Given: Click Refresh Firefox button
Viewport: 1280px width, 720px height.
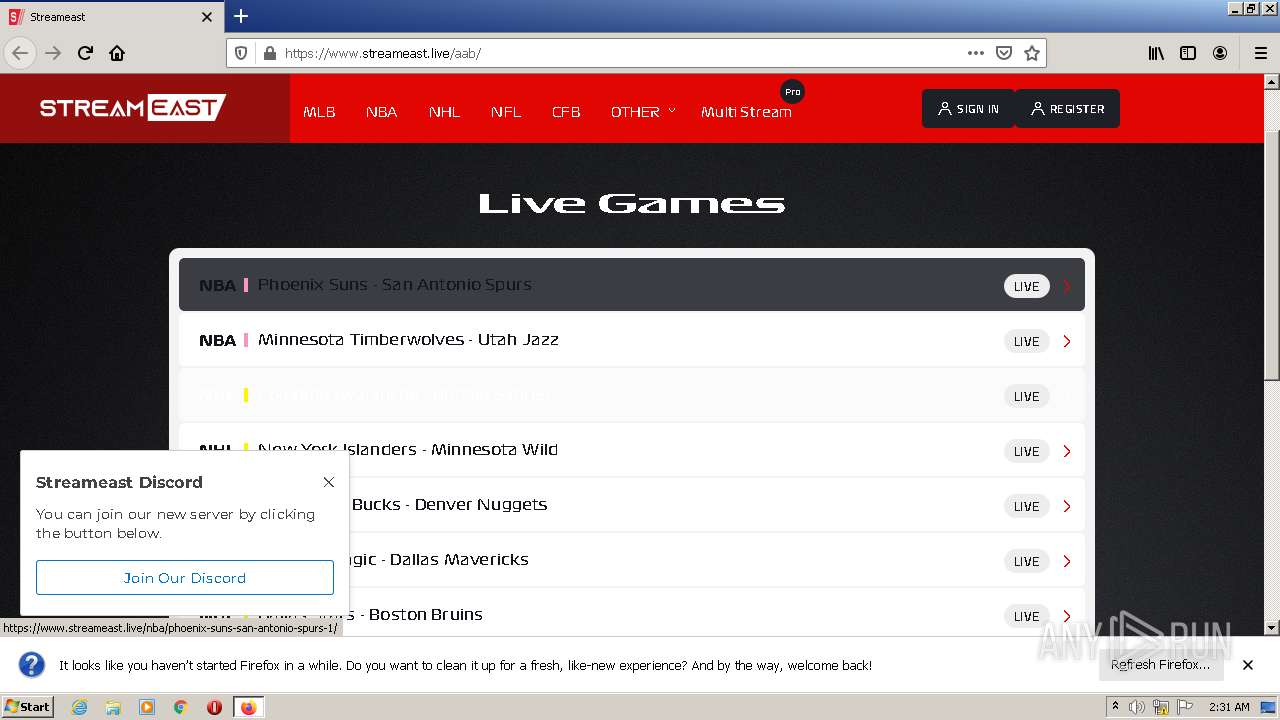Looking at the screenshot, I should tap(1160, 665).
